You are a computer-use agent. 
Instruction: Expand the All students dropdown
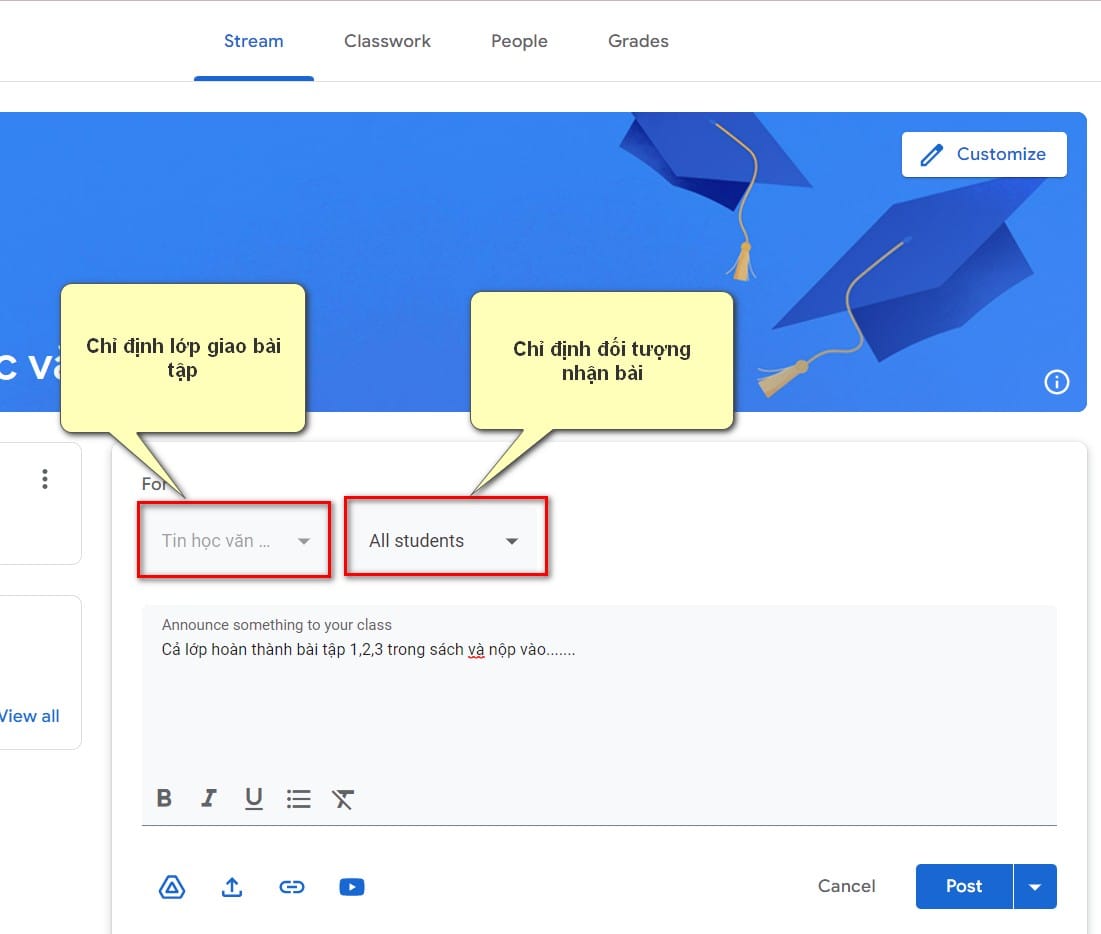point(445,541)
